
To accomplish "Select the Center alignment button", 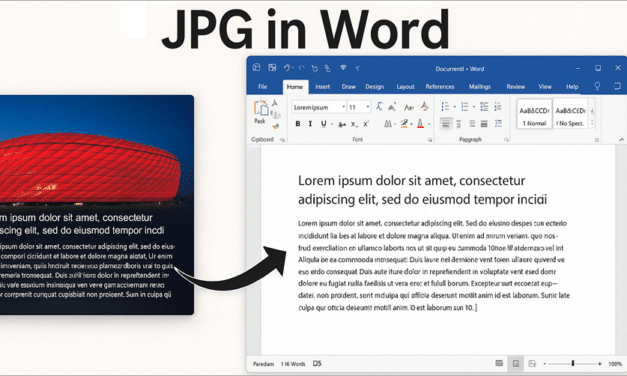I will point(459,124).
